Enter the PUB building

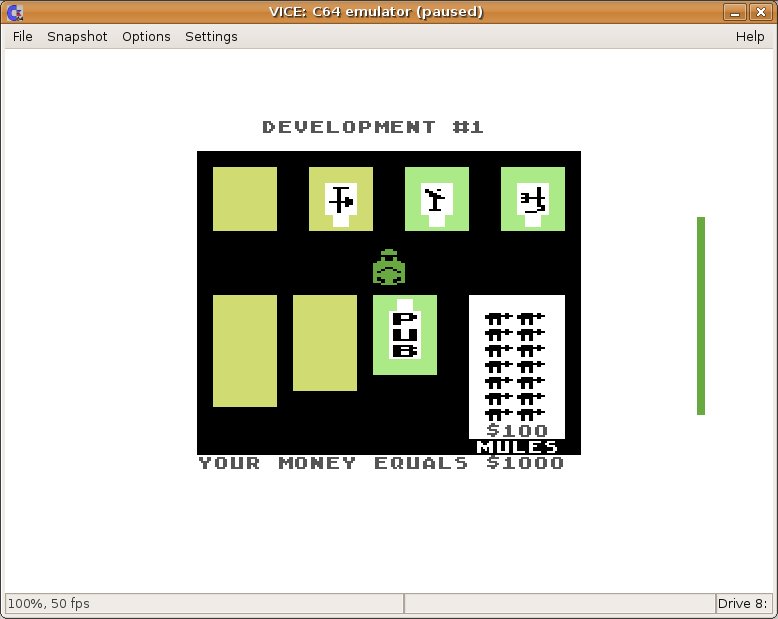click(x=405, y=335)
